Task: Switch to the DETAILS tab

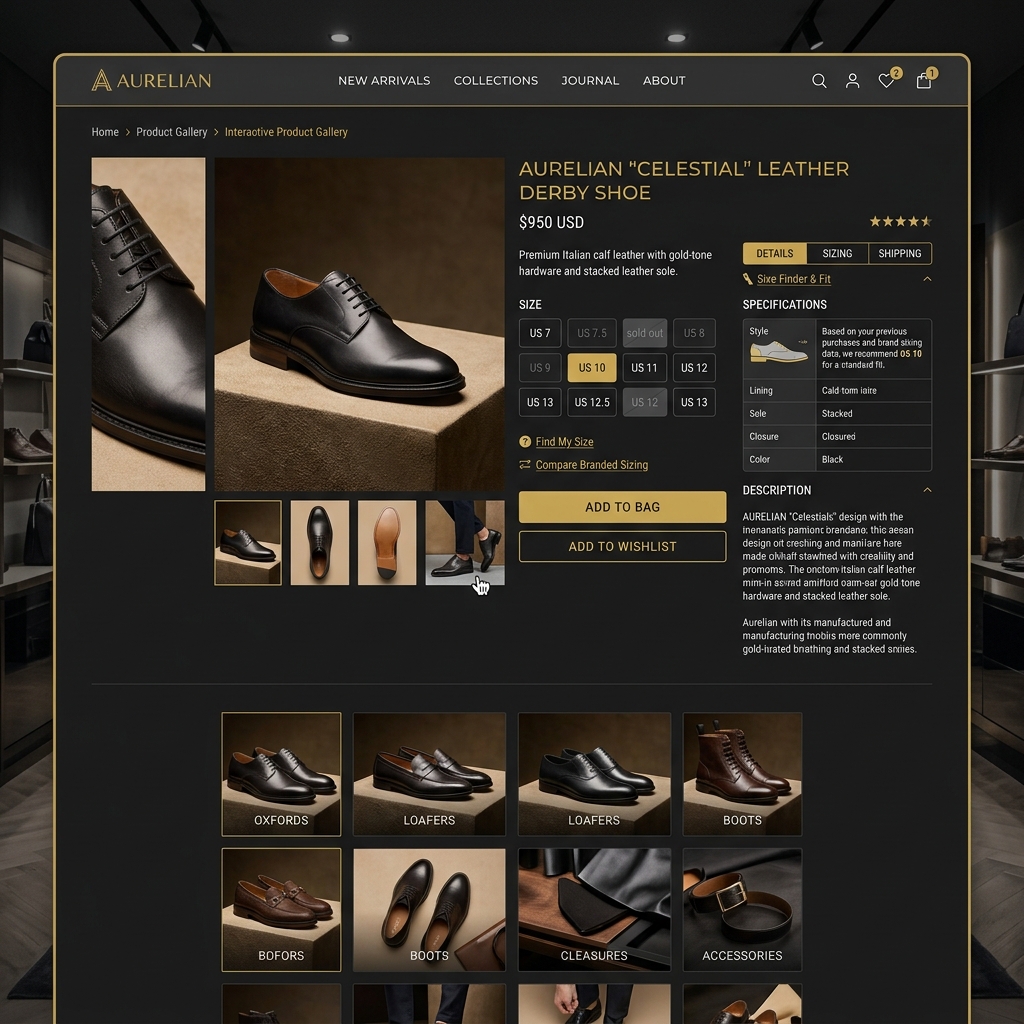Action: pos(775,253)
